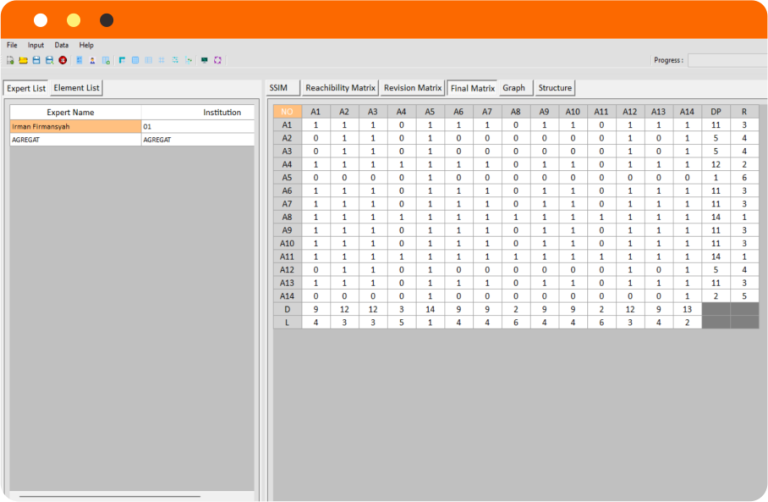Click the Expert Name column header
Screen dimensions: 768x502
click(x=75, y=112)
